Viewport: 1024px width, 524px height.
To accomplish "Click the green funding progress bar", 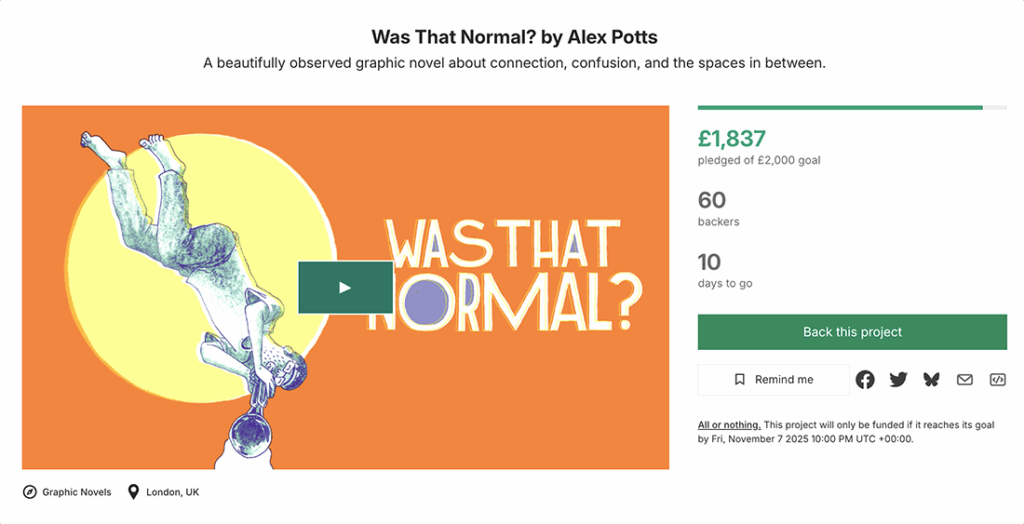I will tap(840, 107).
